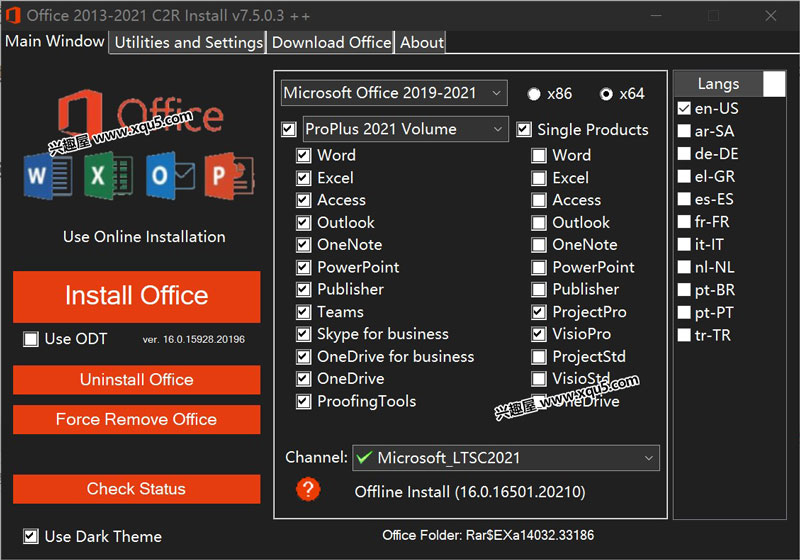Uncheck OneDrive in the ProPlus suite list
This screenshot has height=560, width=800.
click(x=304, y=378)
